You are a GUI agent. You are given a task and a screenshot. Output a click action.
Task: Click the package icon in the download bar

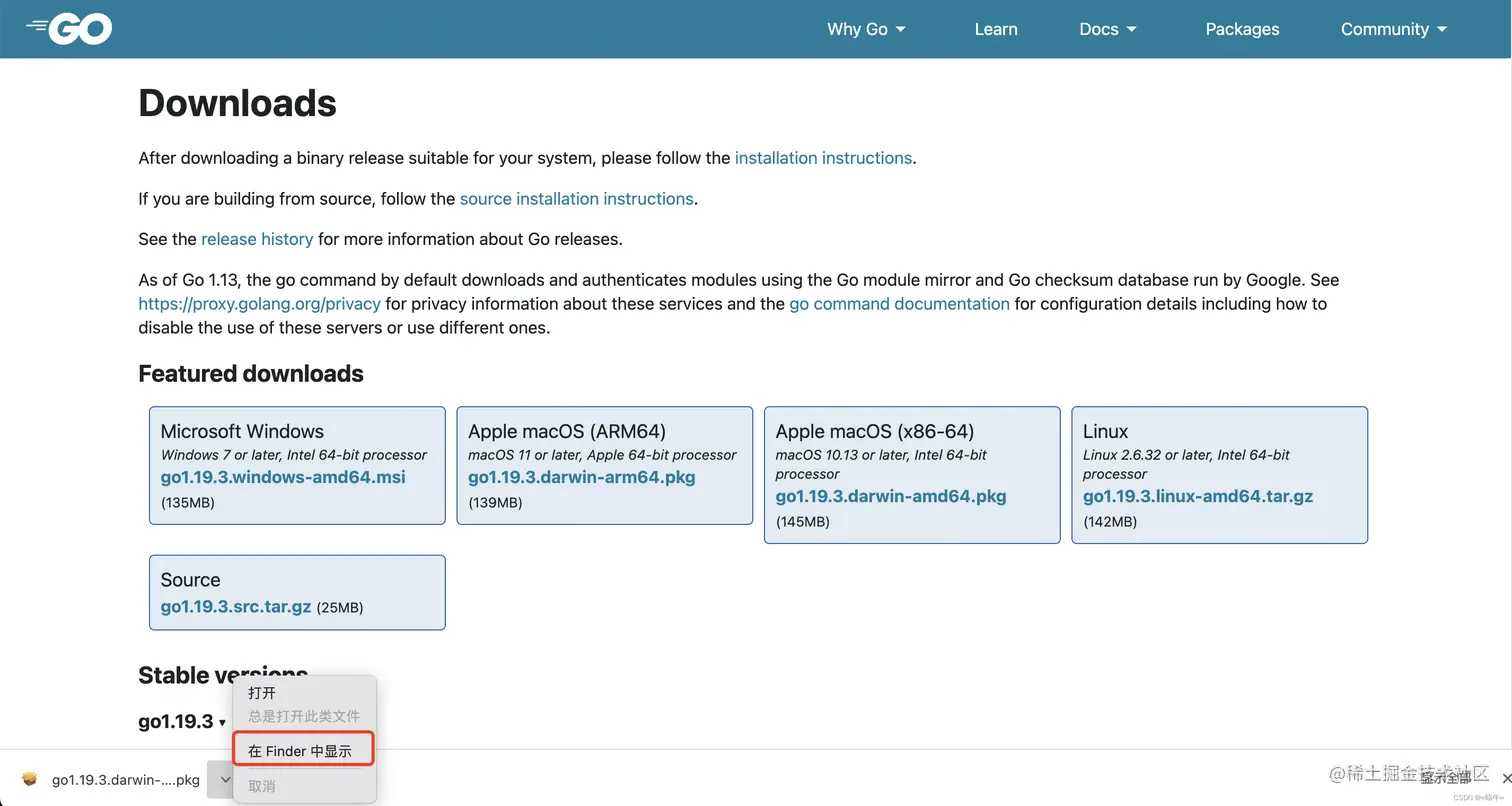(30, 779)
